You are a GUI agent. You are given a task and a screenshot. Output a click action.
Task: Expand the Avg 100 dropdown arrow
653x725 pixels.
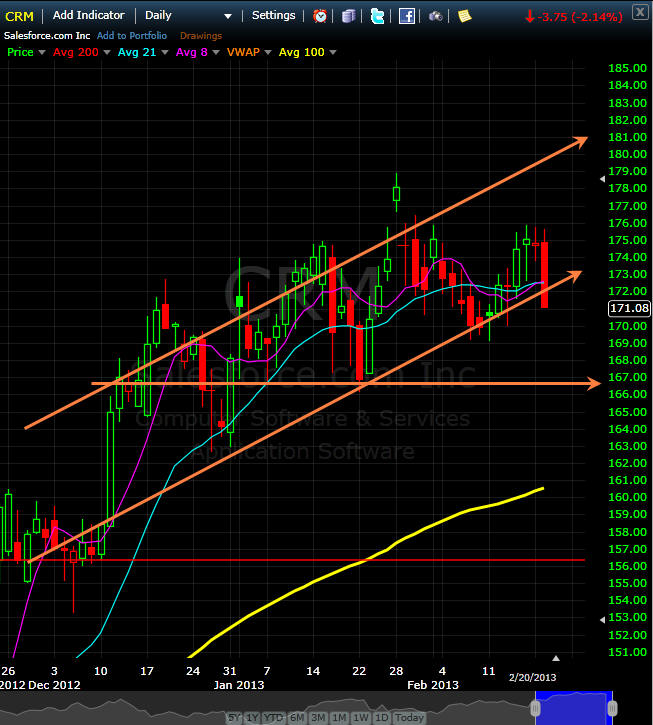click(x=333, y=53)
